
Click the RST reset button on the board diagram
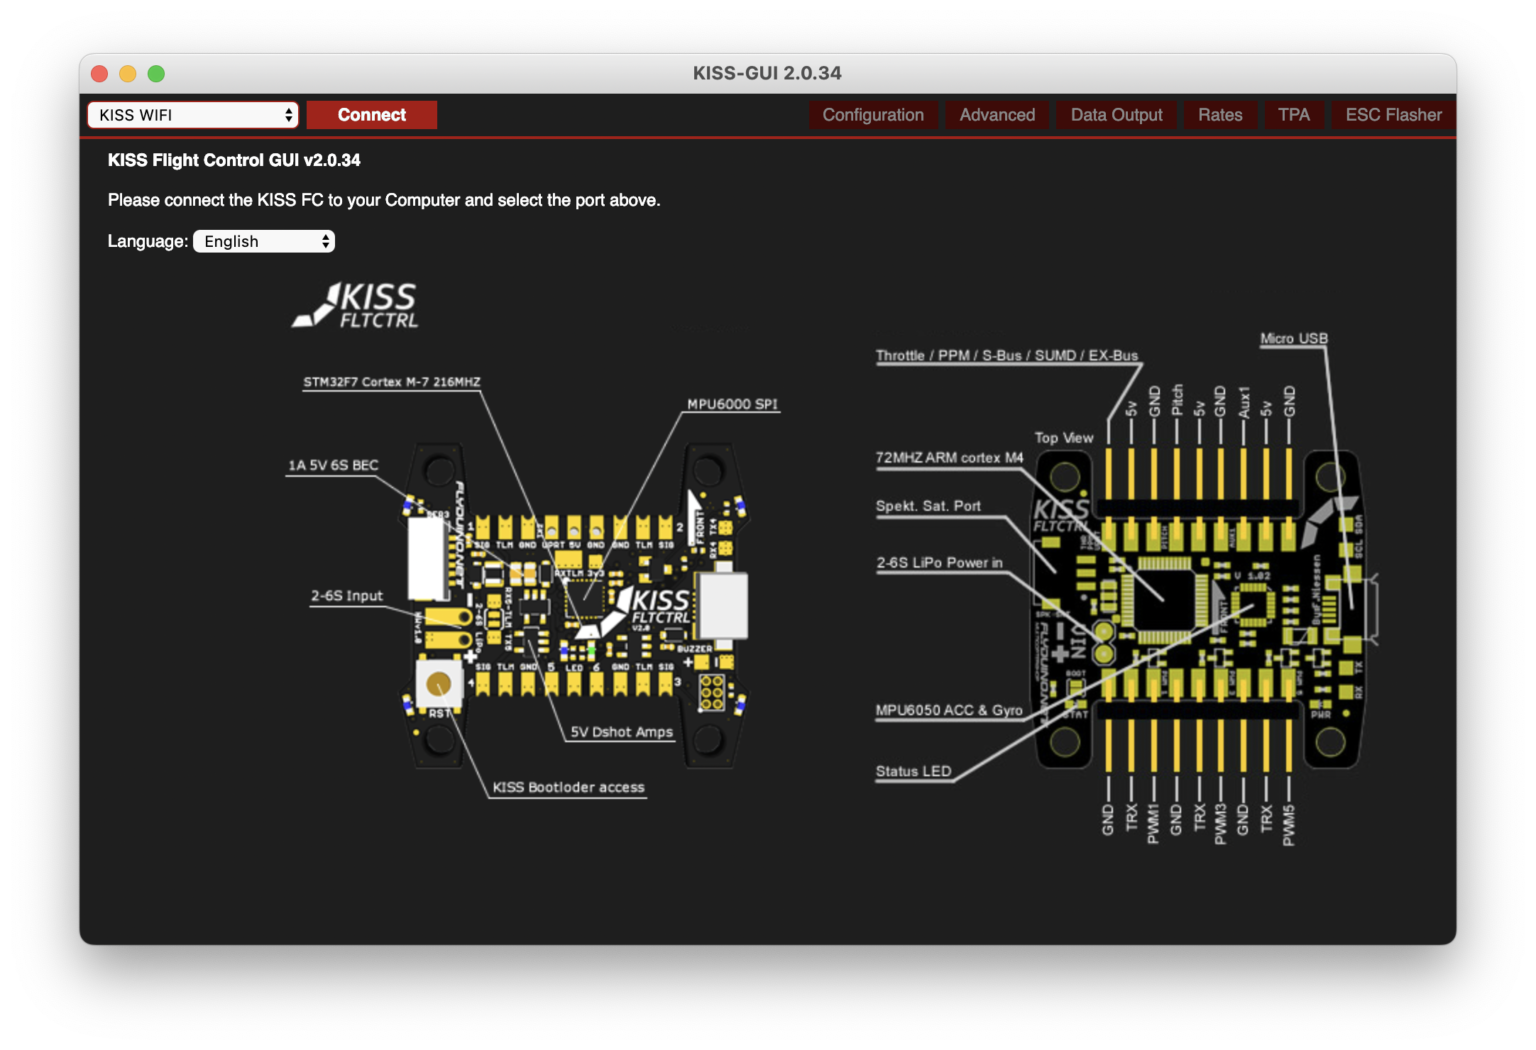pyautogui.click(x=437, y=684)
